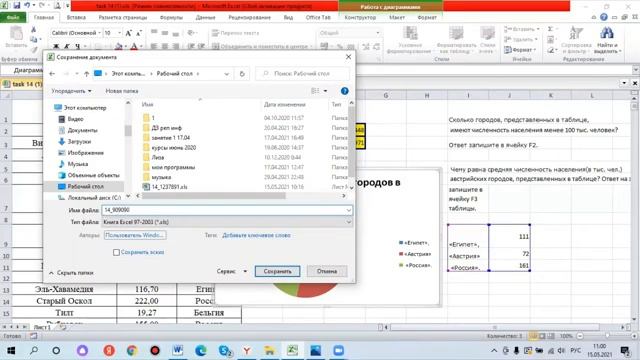Click the help icon in the save dialog

pyautogui.click(x=344, y=91)
